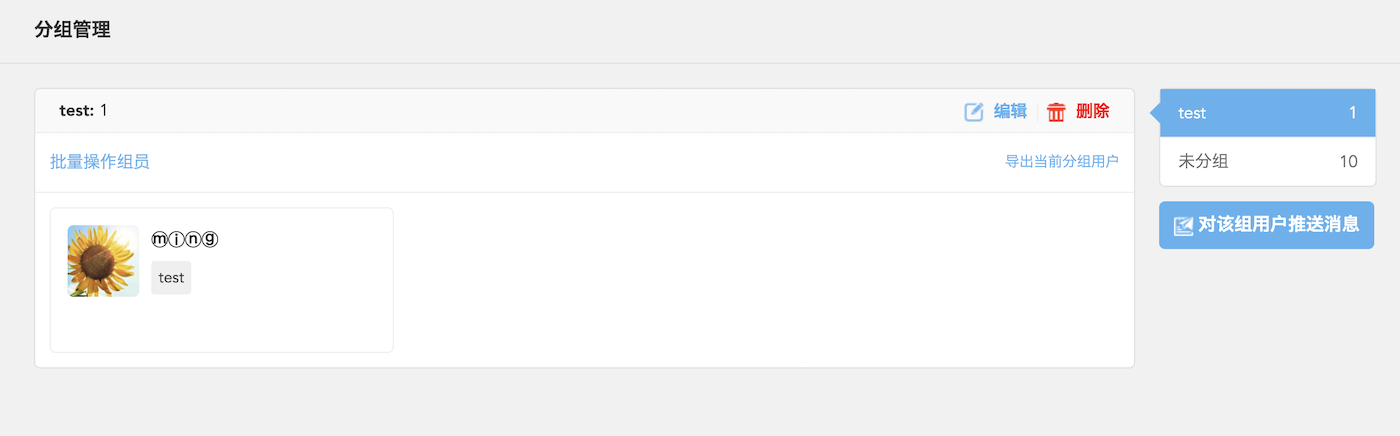Screen dimensions: 1400x436
Task: Click the pencil edit icon for group test
Action: click(974, 112)
